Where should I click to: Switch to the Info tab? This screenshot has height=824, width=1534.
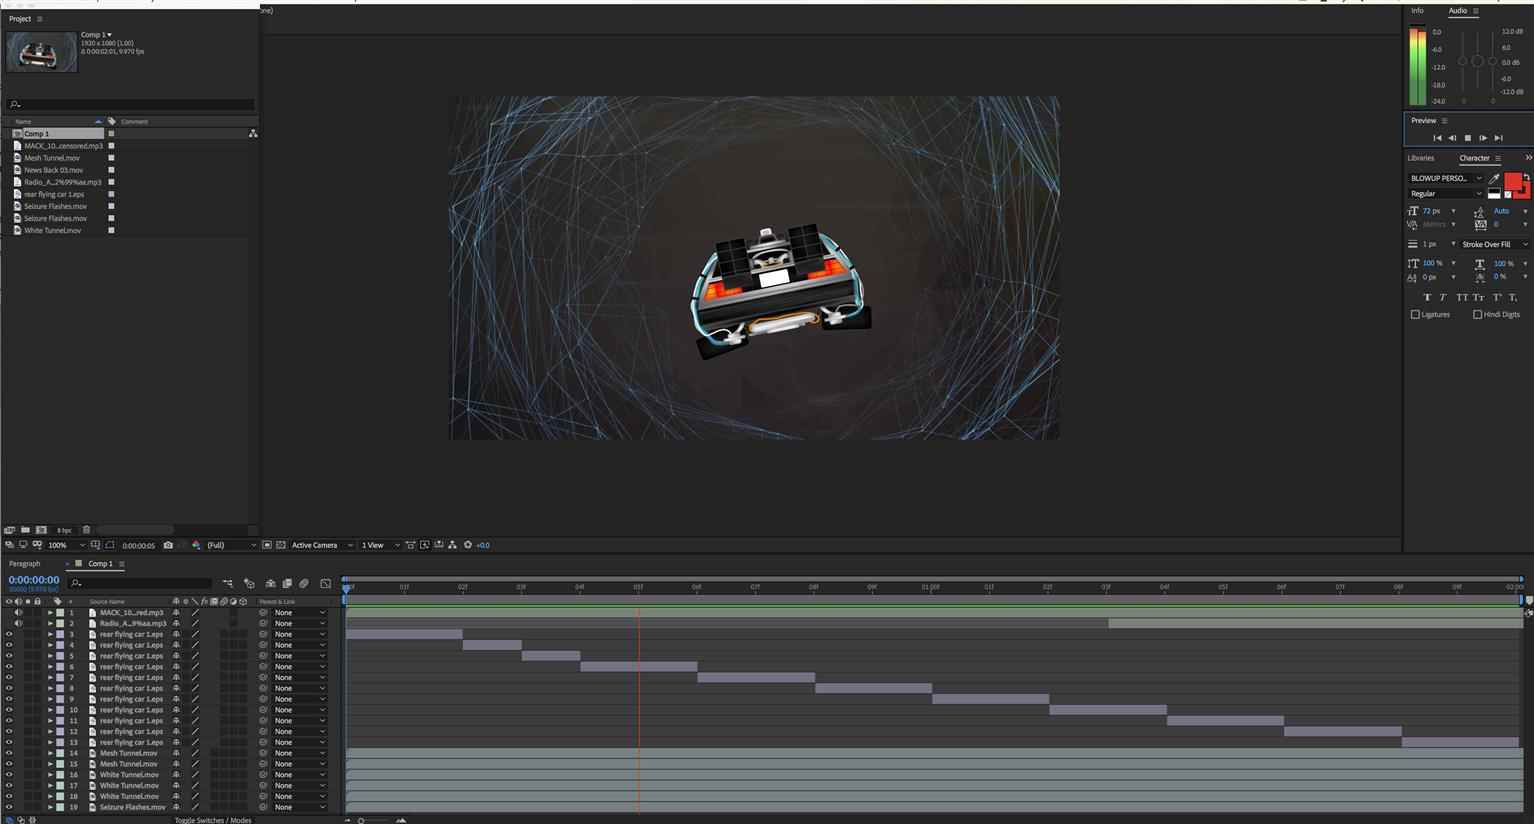tap(1417, 11)
